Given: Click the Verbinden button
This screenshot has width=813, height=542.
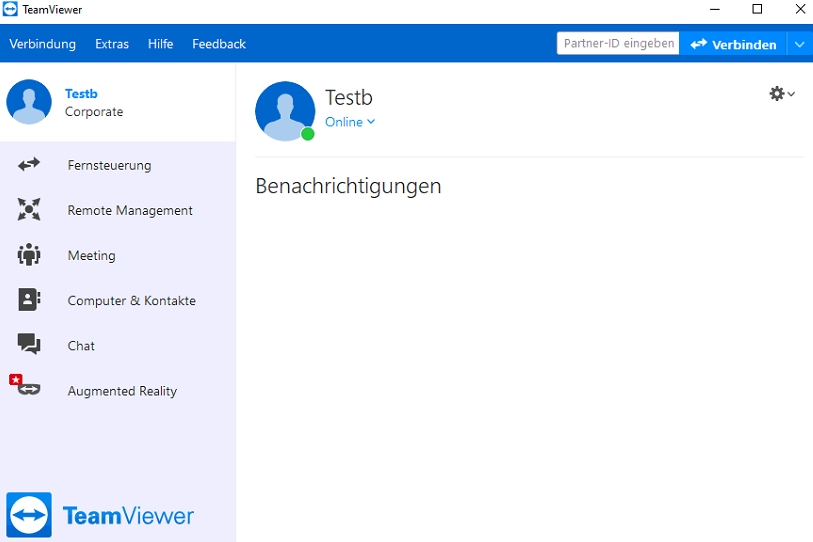Looking at the screenshot, I should (733, 44).
